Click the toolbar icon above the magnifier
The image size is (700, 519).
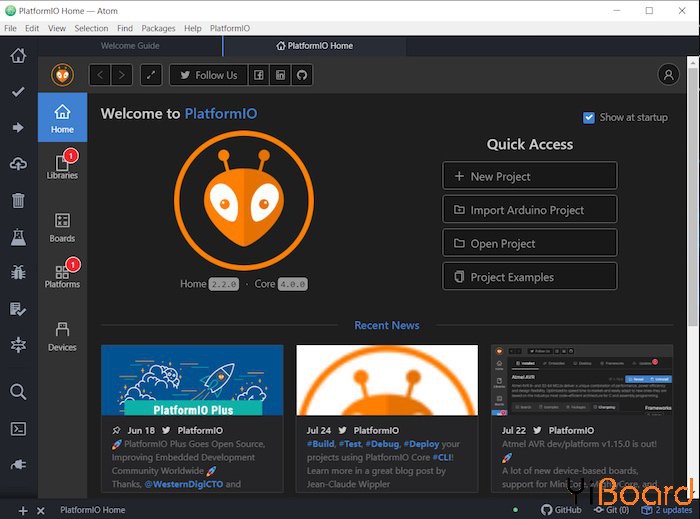(x=18, y=345)
